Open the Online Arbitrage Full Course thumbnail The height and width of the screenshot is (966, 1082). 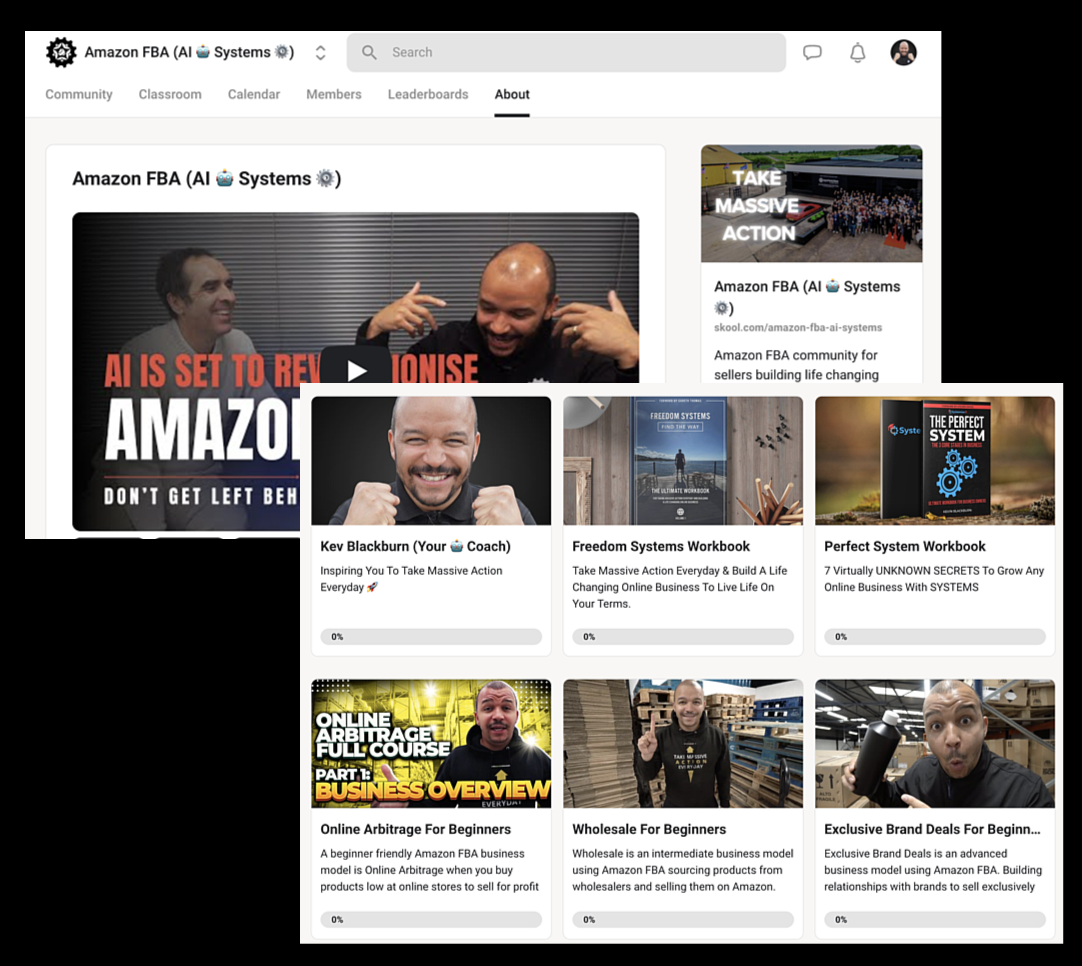[431, 744]
